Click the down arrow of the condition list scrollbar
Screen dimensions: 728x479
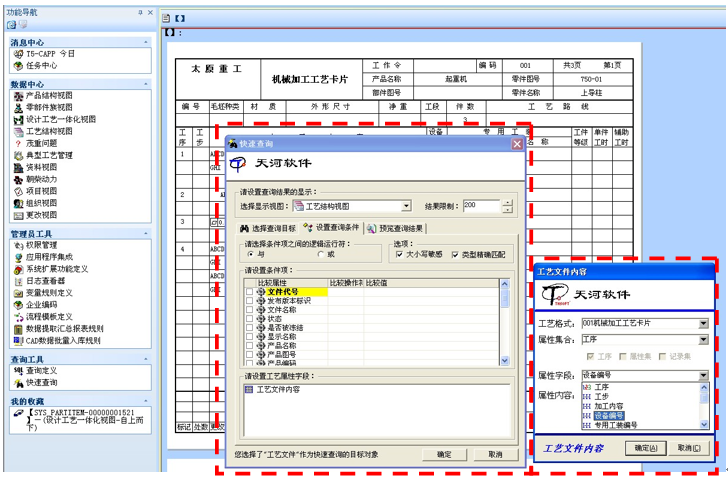[505, 361]
